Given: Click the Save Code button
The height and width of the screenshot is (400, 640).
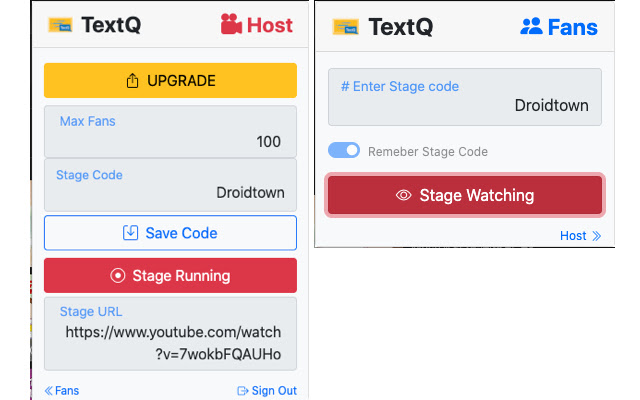Looking at the screenshot, I should point(170,233).
